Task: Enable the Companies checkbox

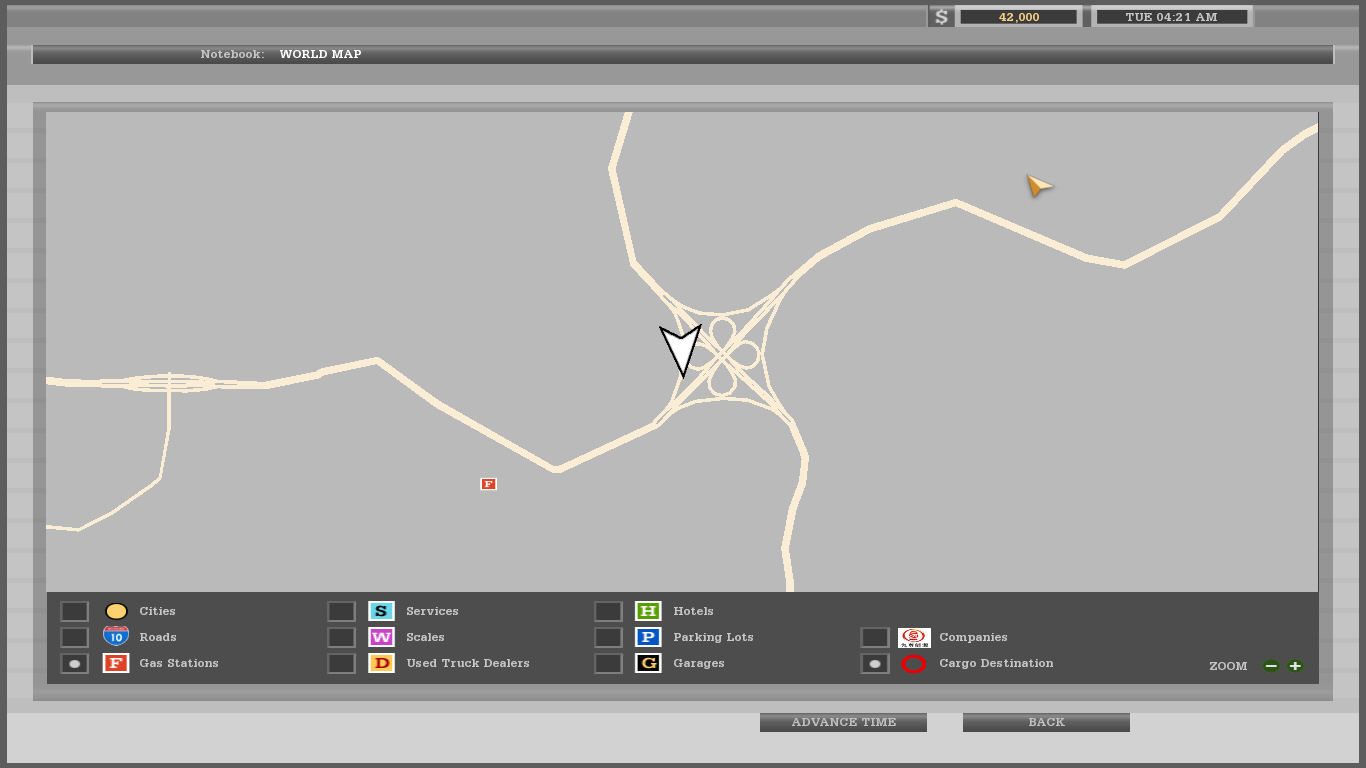Action: coord(875,637)
